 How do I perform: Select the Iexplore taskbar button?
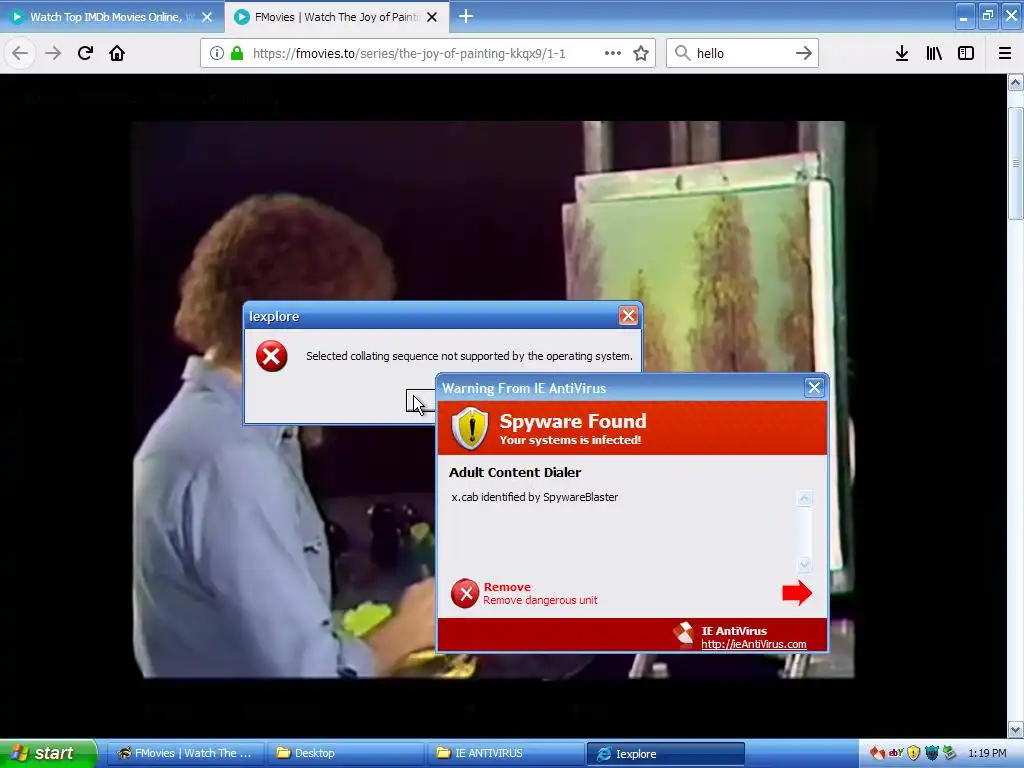coord(666,754)
